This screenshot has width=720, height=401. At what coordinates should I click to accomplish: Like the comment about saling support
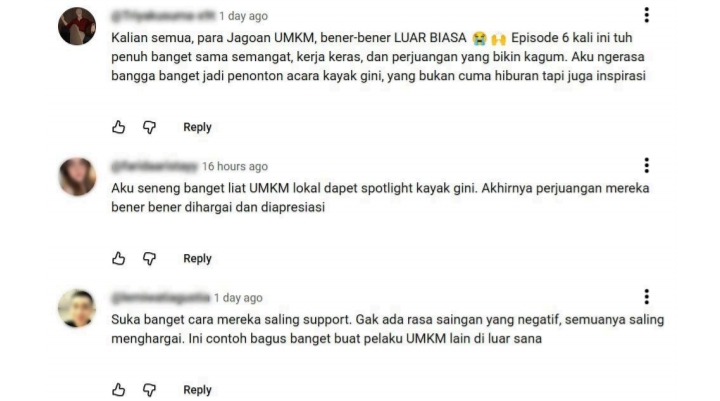point(118,390)
